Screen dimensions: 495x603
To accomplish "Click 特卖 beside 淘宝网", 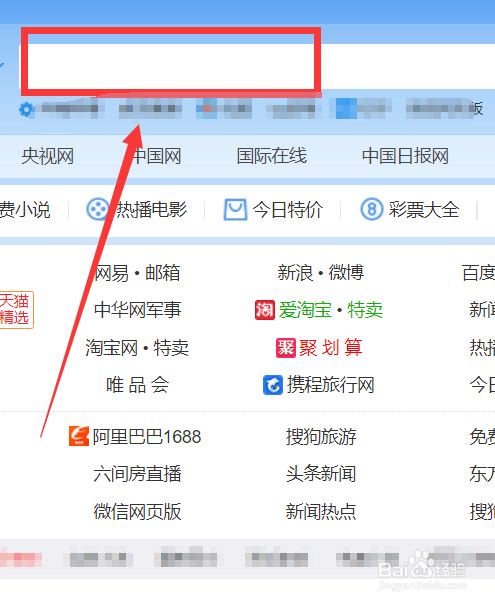I will point(172,348).
